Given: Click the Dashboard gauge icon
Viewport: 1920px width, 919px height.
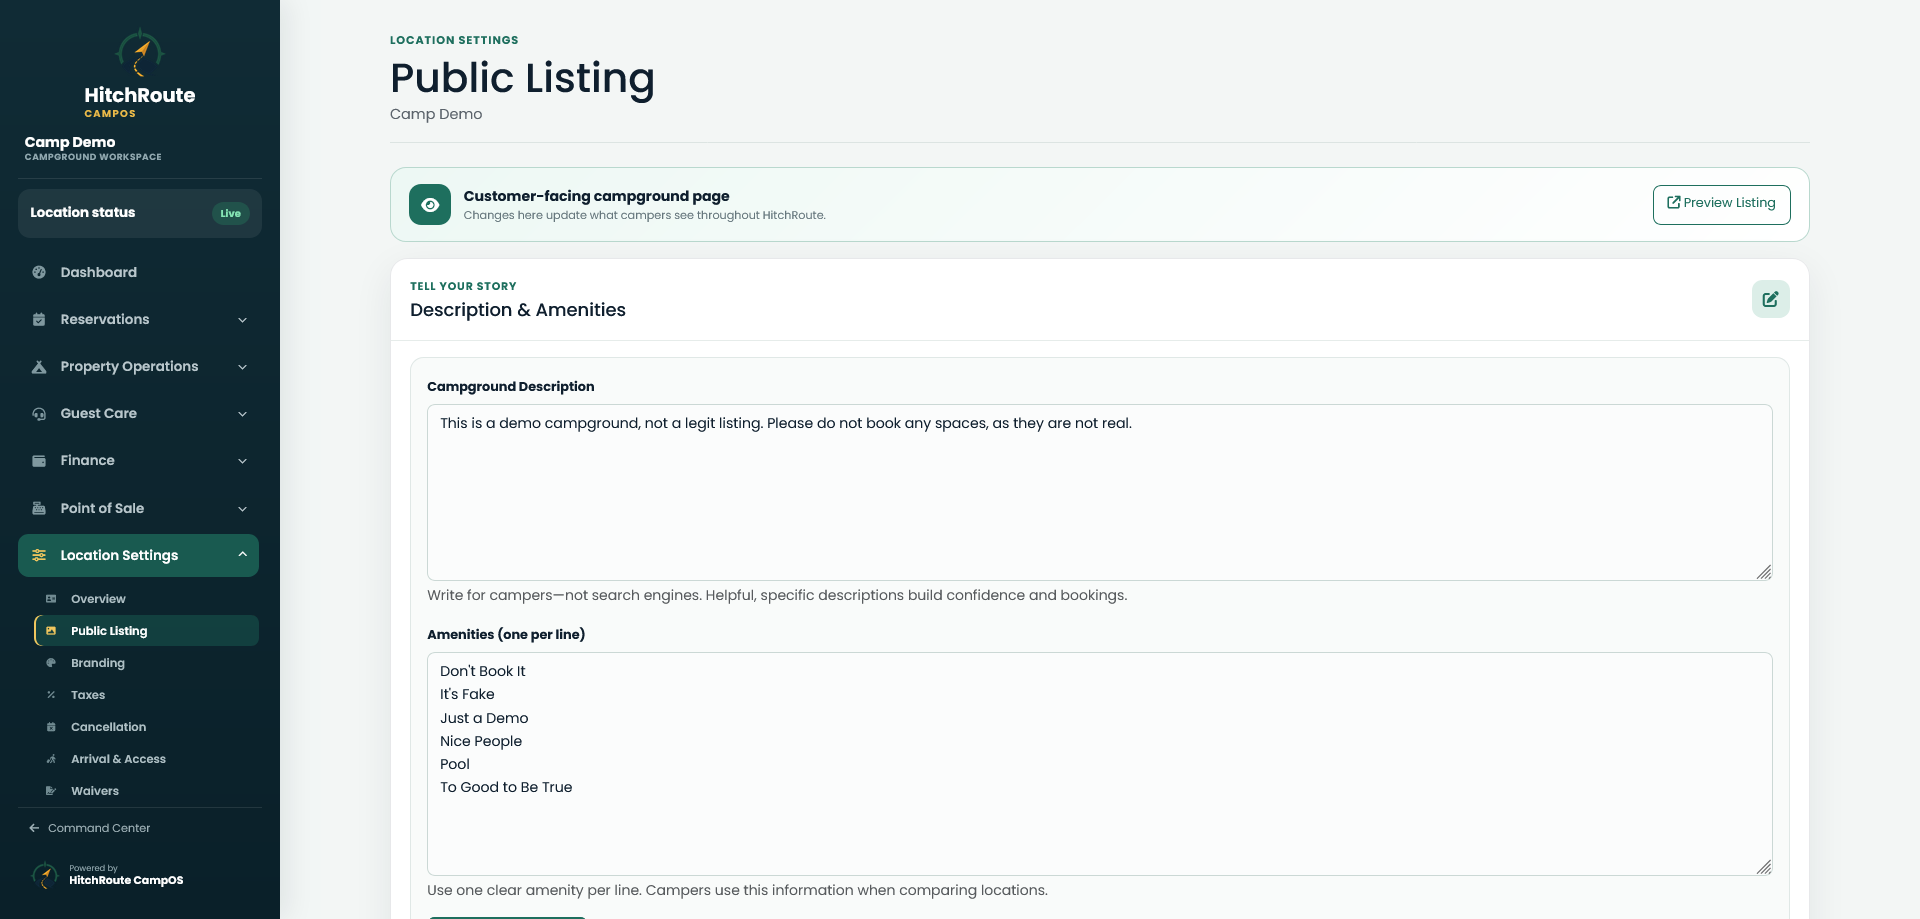Looking at the screenshot, I should [39, 272].
